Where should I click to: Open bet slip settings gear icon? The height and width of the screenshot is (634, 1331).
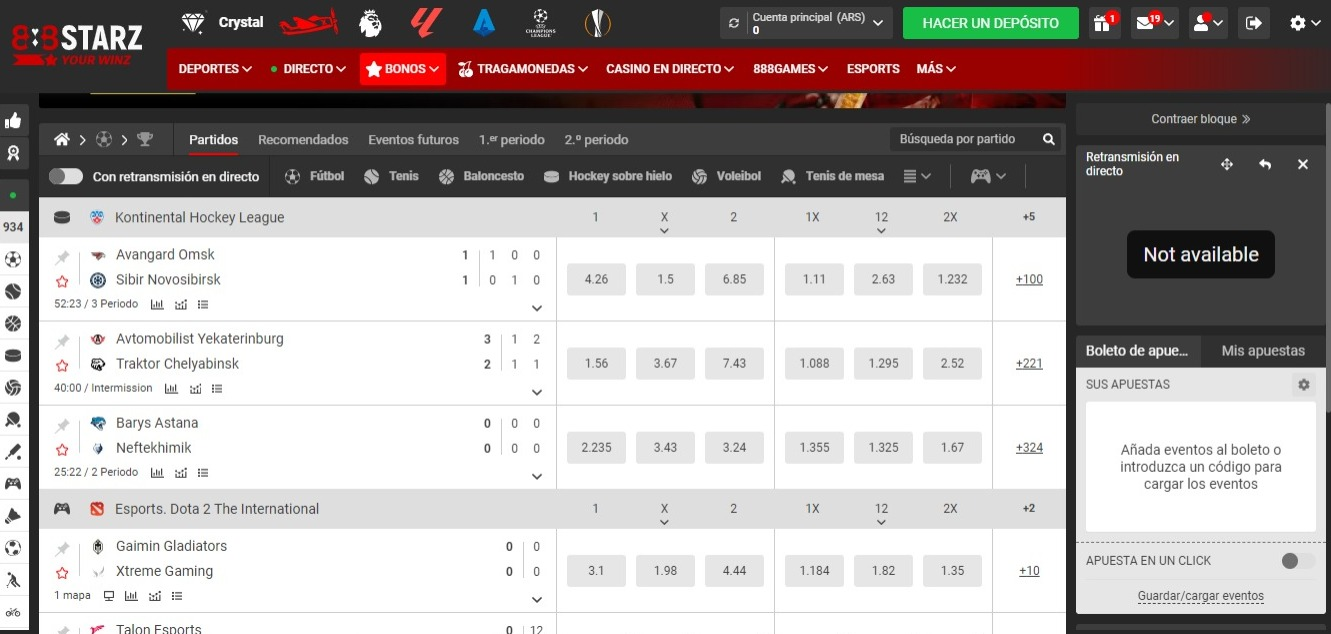[1303, 384]
